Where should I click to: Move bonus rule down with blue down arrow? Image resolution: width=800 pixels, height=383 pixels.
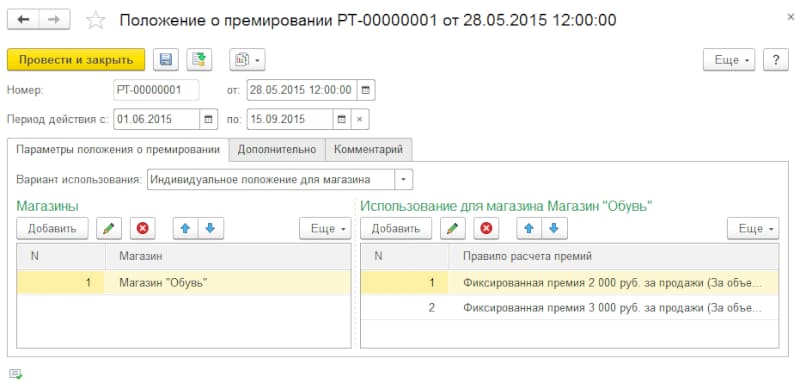tap(555, 228)
